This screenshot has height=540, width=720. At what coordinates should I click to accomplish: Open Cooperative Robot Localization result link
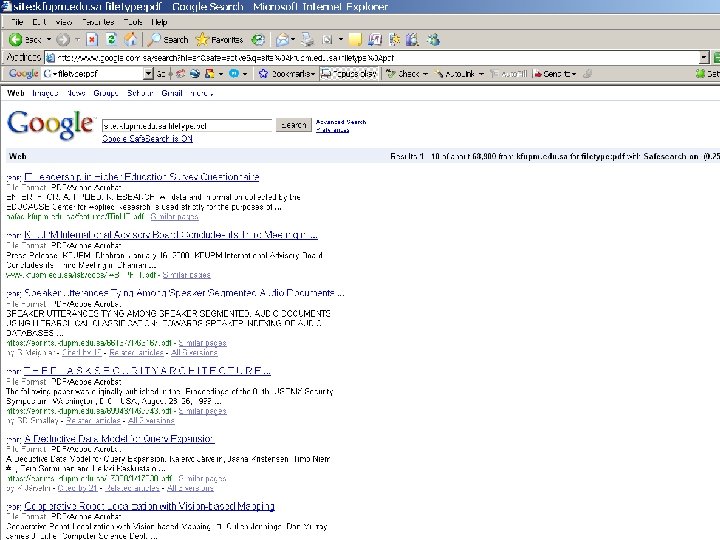pyautogui.click(x=149, y=506)
